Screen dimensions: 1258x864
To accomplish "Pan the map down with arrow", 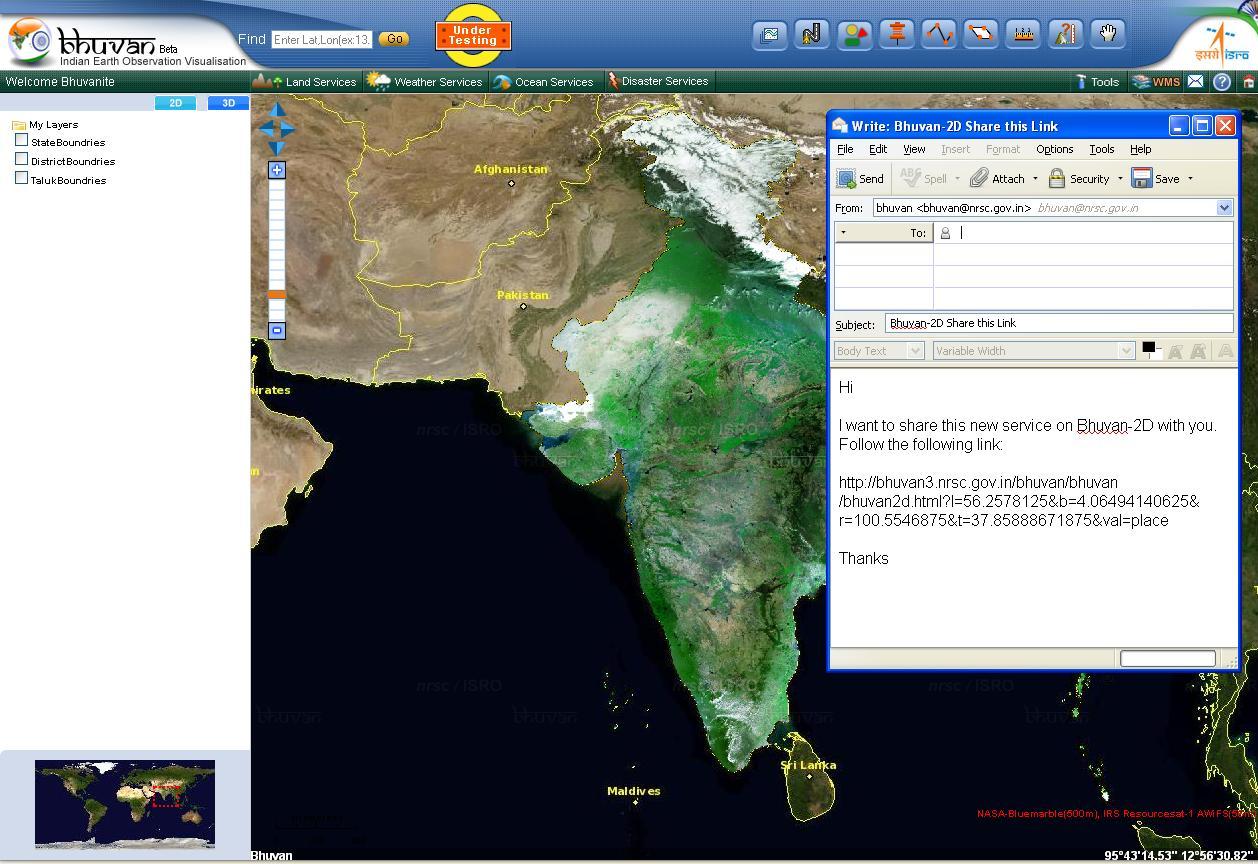I will (278, 148).
